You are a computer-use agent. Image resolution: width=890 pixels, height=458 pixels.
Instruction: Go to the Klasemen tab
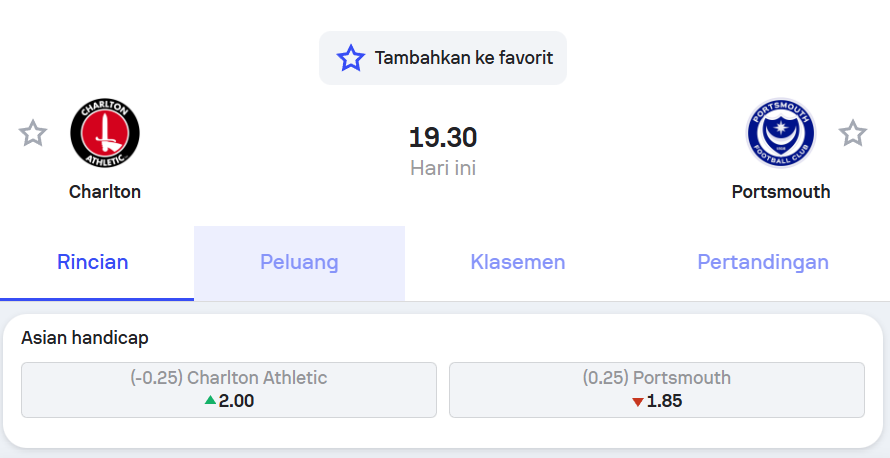pyautogui.click(x=518, y=263)
